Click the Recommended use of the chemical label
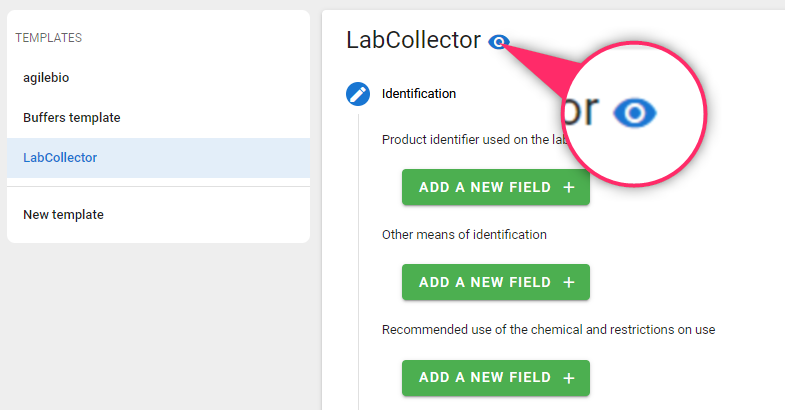785x410 pixels. pyautogui.click(x=548, y=330)
